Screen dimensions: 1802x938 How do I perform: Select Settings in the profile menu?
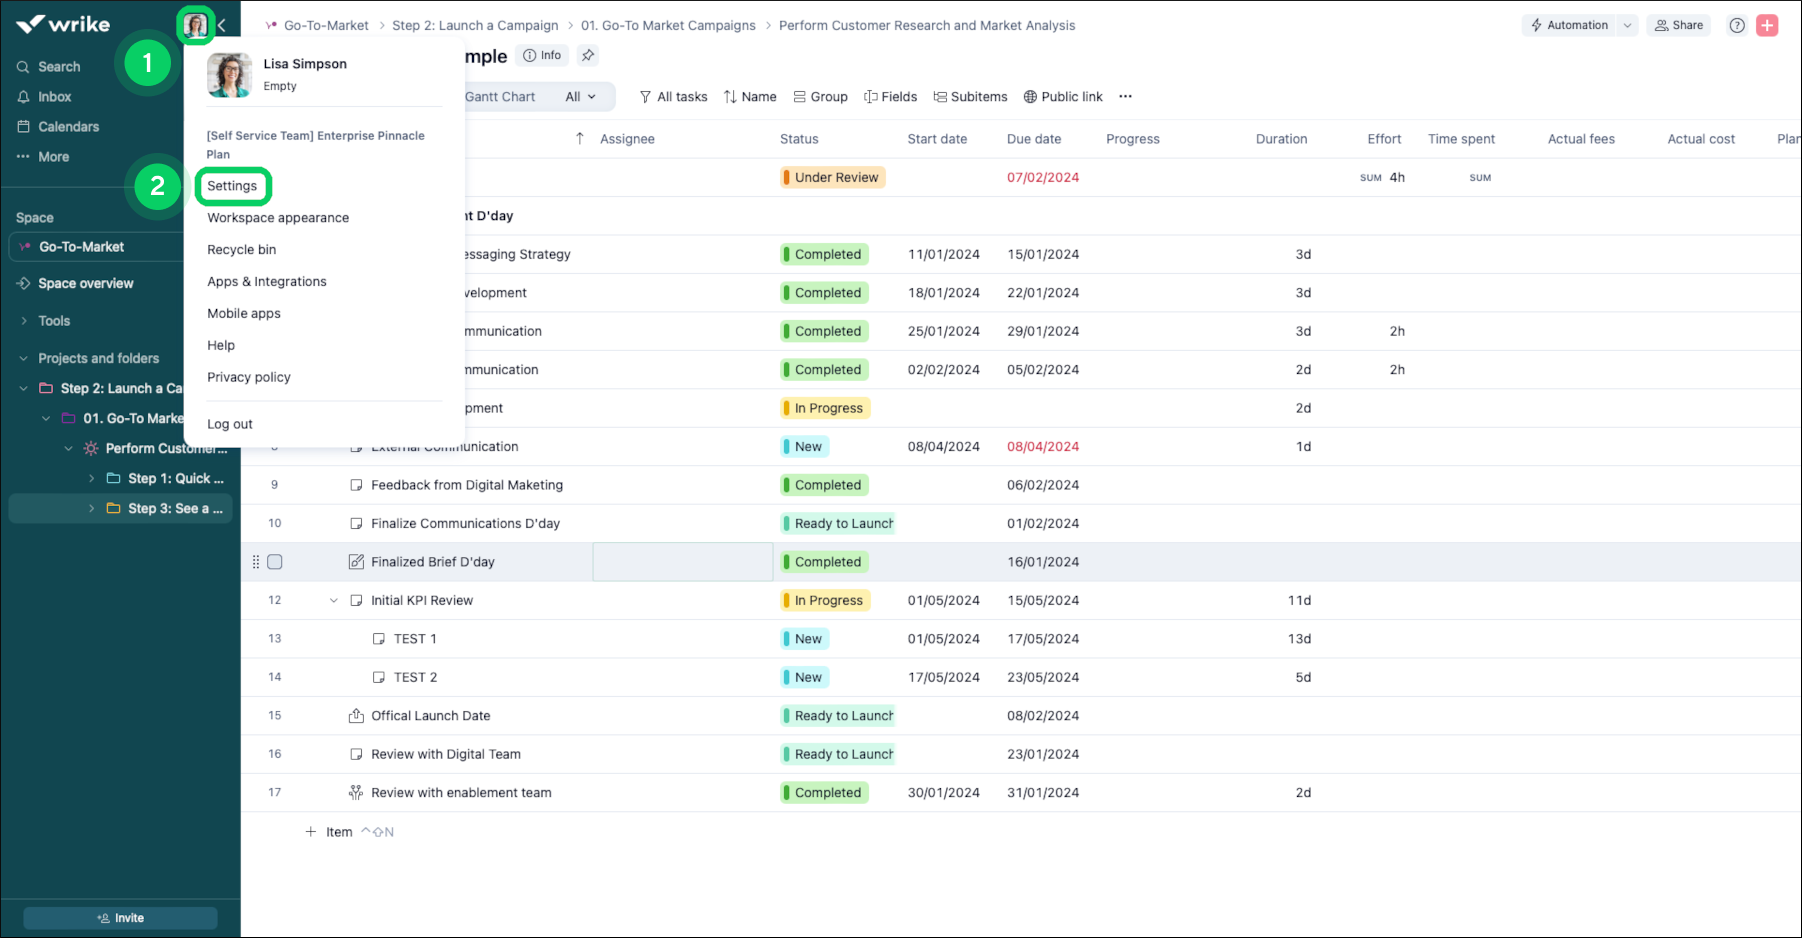(x=232, y=186)
